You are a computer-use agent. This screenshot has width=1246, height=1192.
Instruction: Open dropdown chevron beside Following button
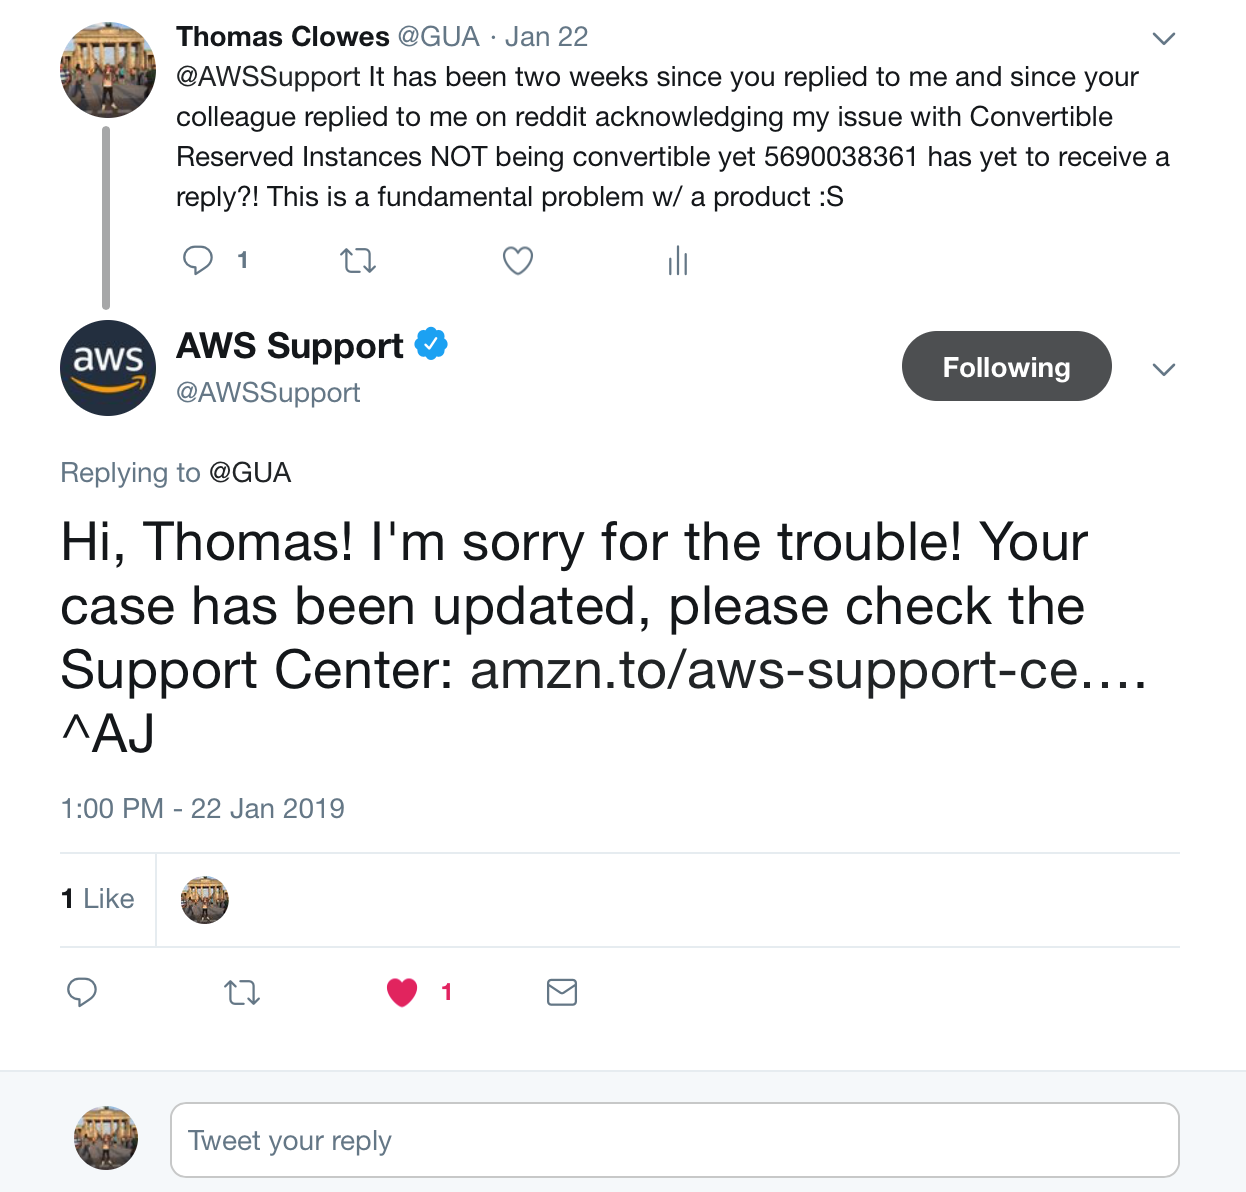click(x=1163, y=369)
